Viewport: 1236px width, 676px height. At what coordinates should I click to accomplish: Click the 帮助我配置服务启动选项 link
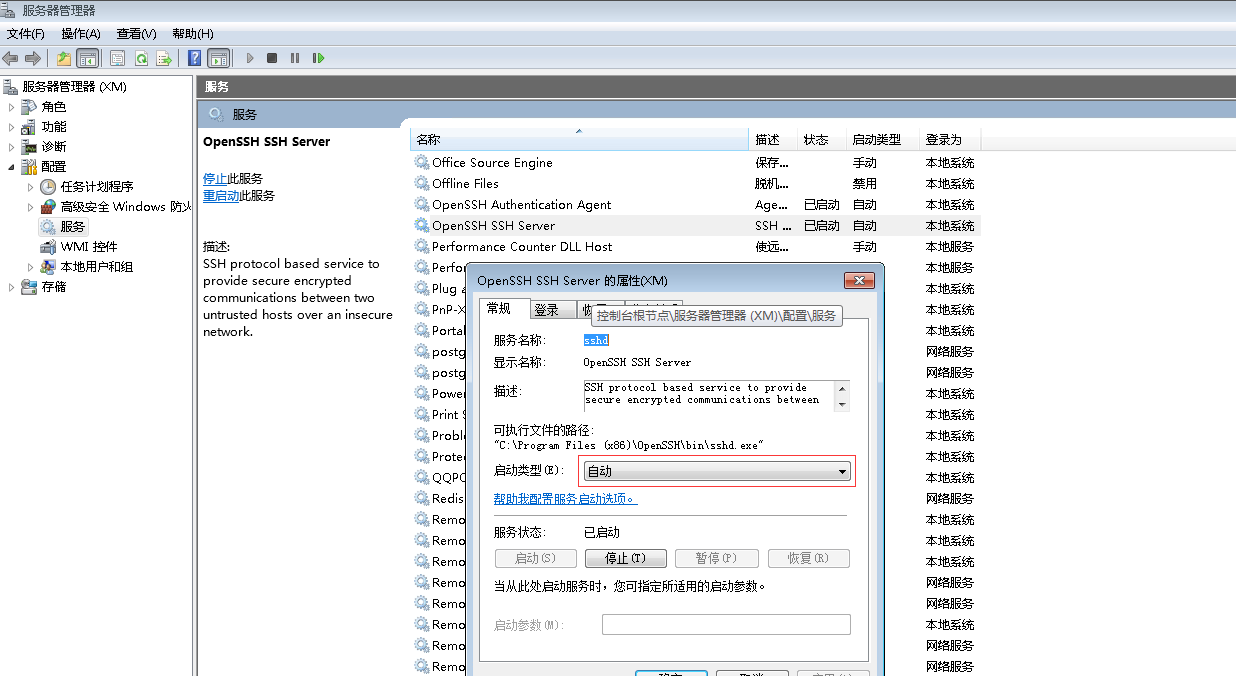click(x=565, y=498)
